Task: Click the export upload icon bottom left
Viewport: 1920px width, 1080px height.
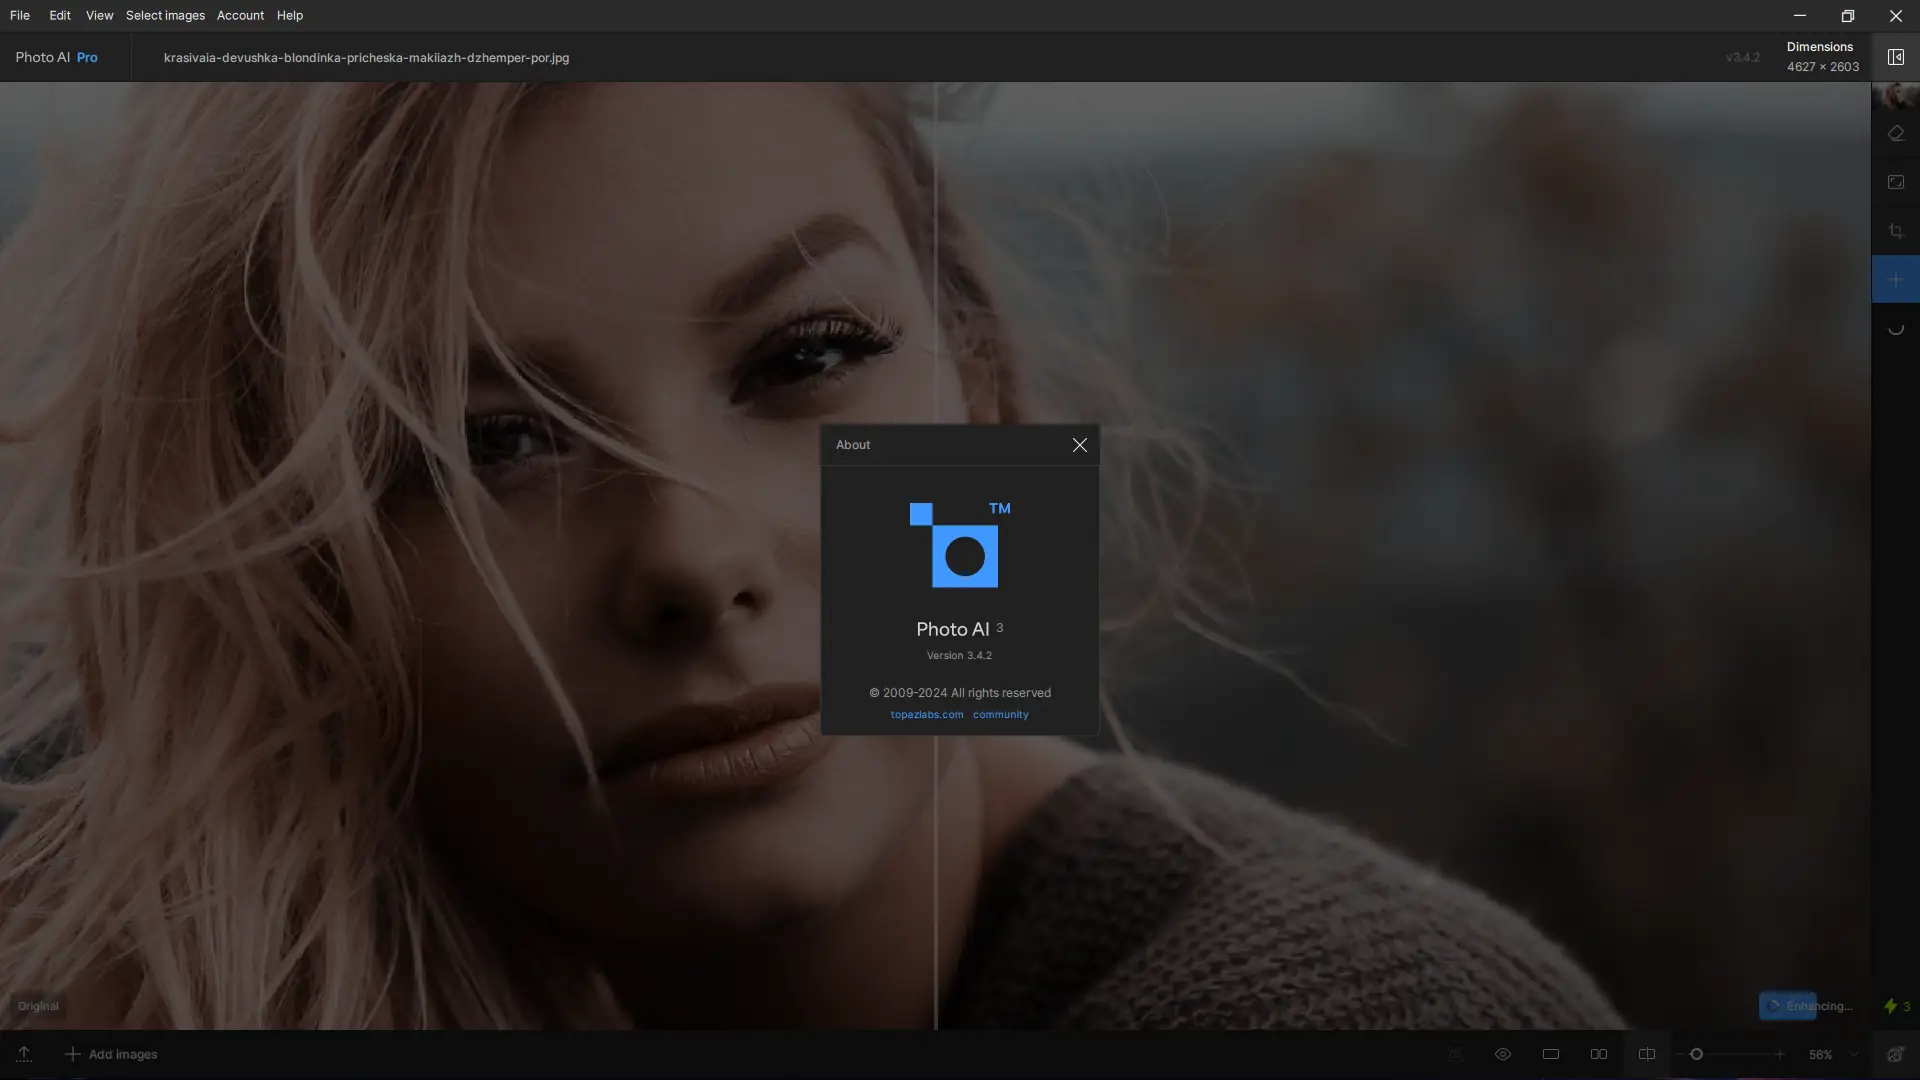Action: (24, 1054)
